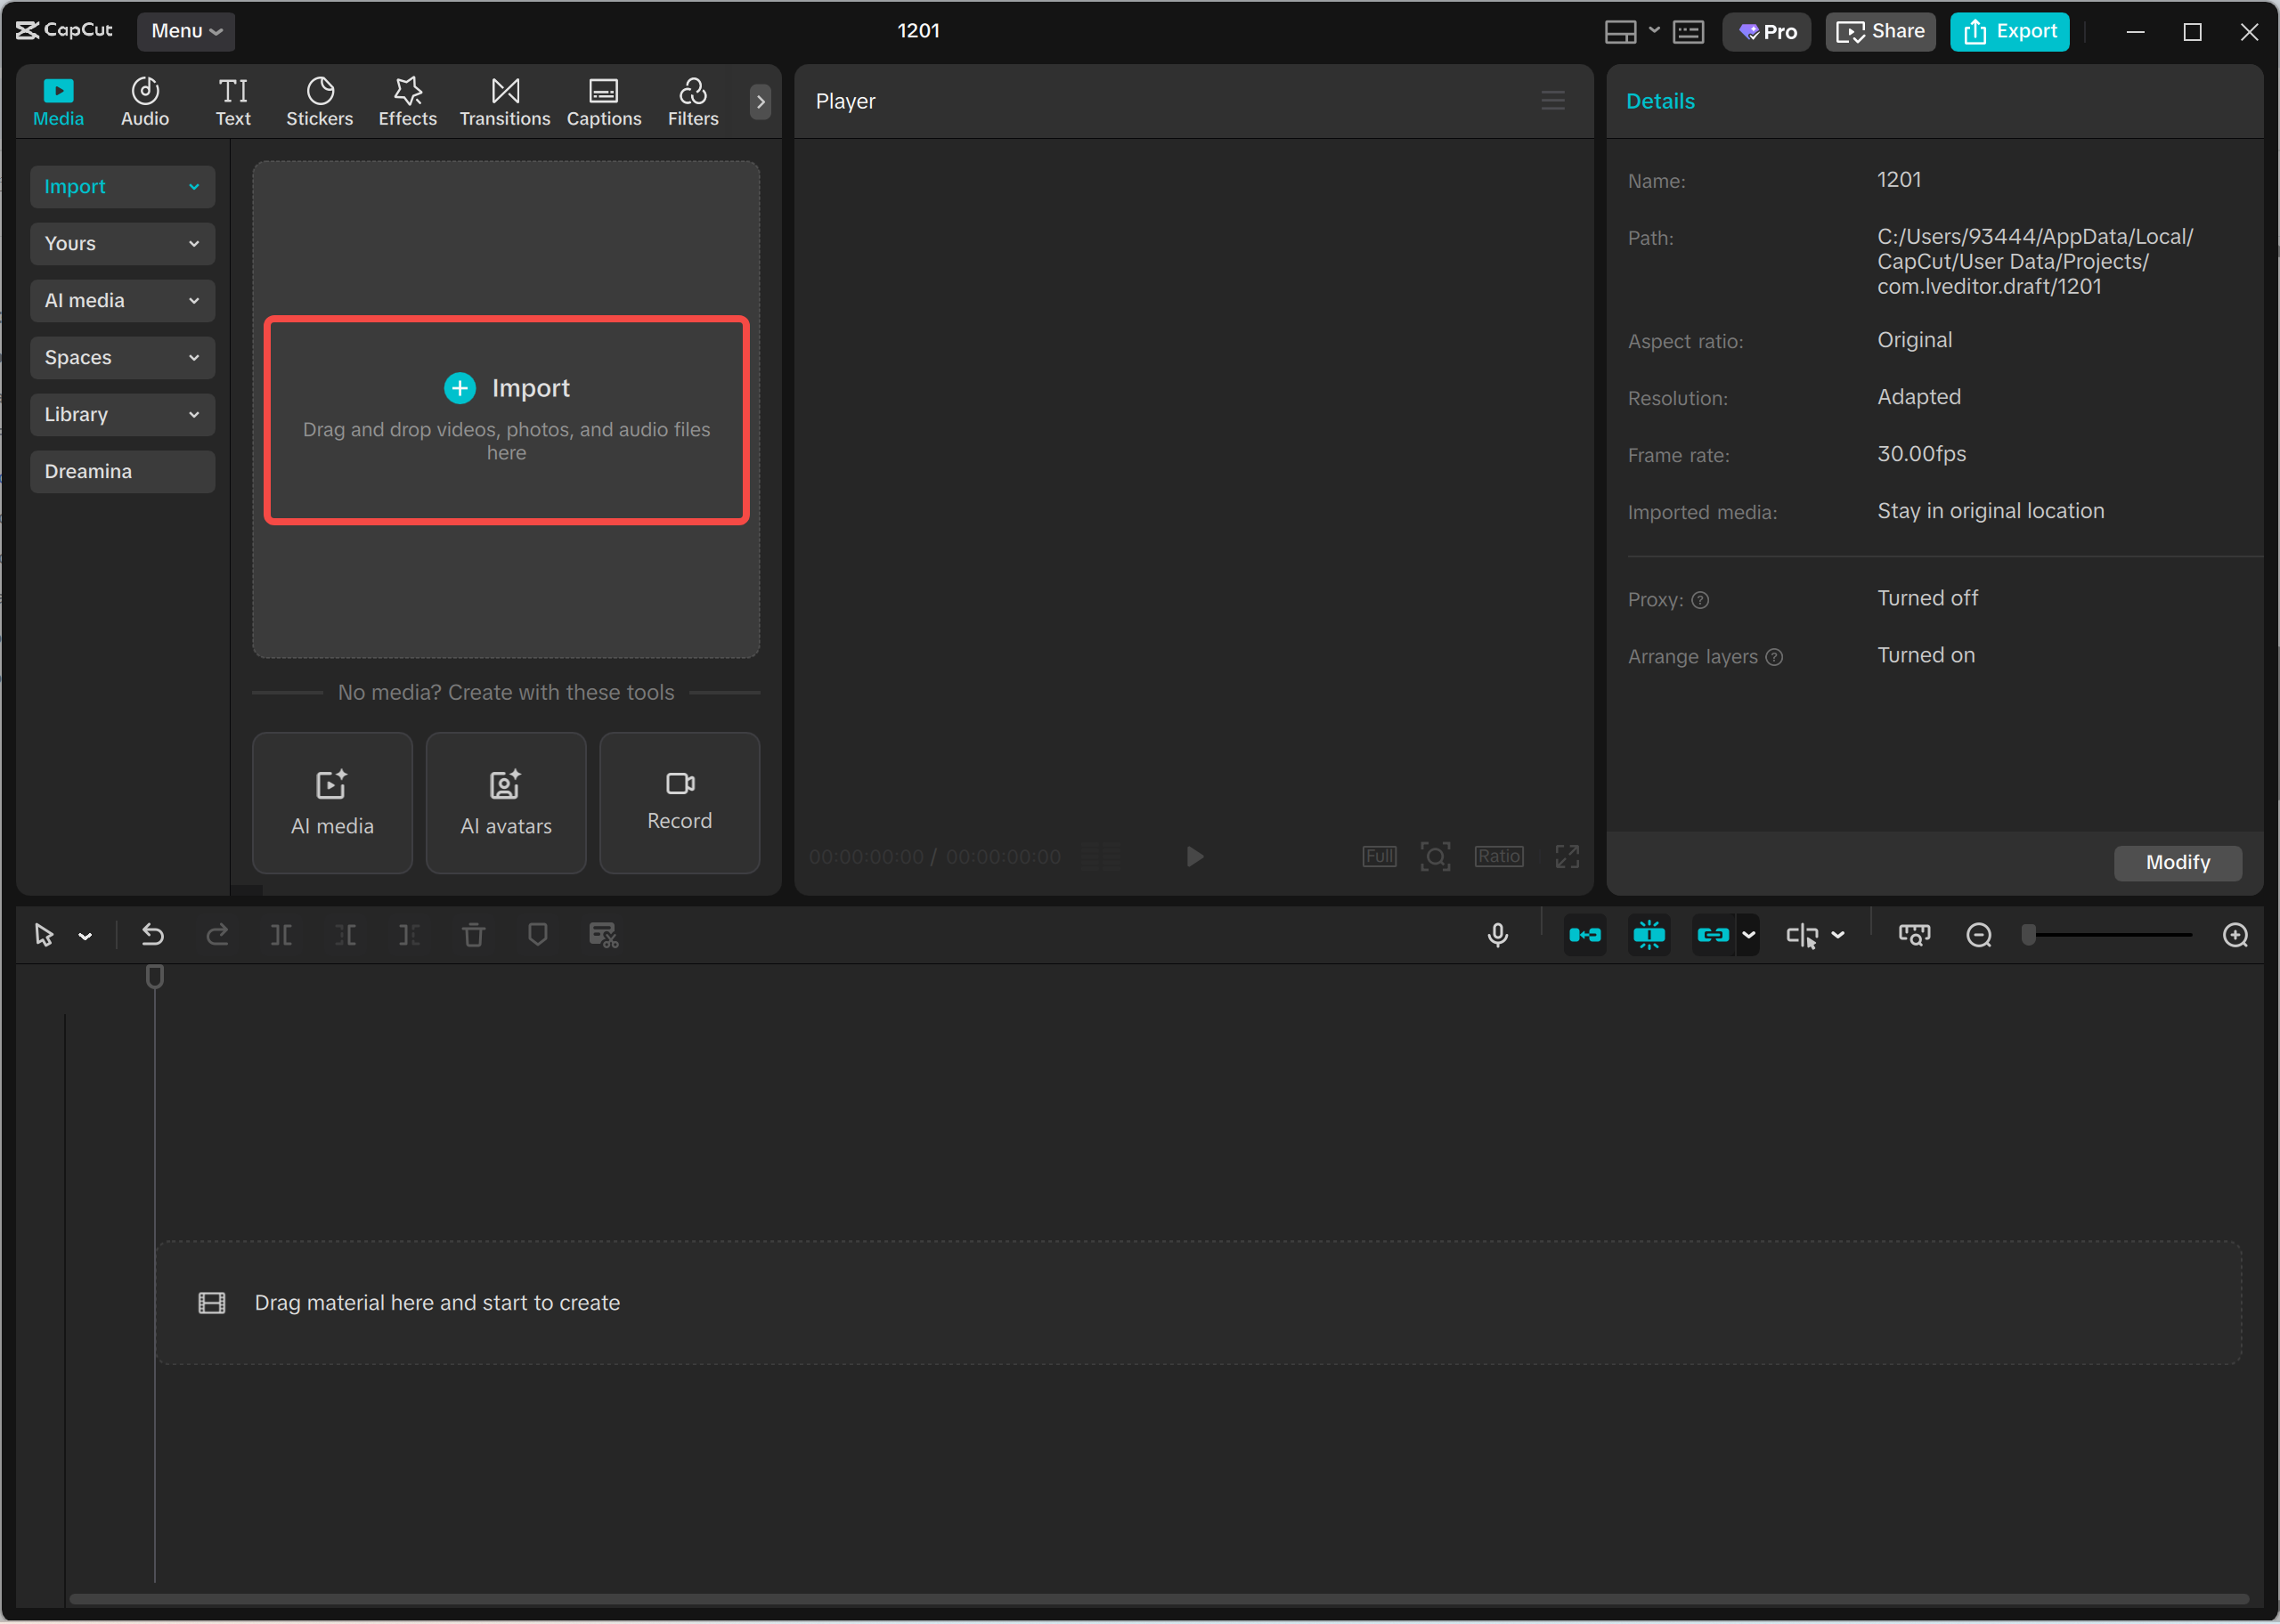Select the Delete icon in the timeline toolbar
2280x1624 pixels.
coord(473,935)
